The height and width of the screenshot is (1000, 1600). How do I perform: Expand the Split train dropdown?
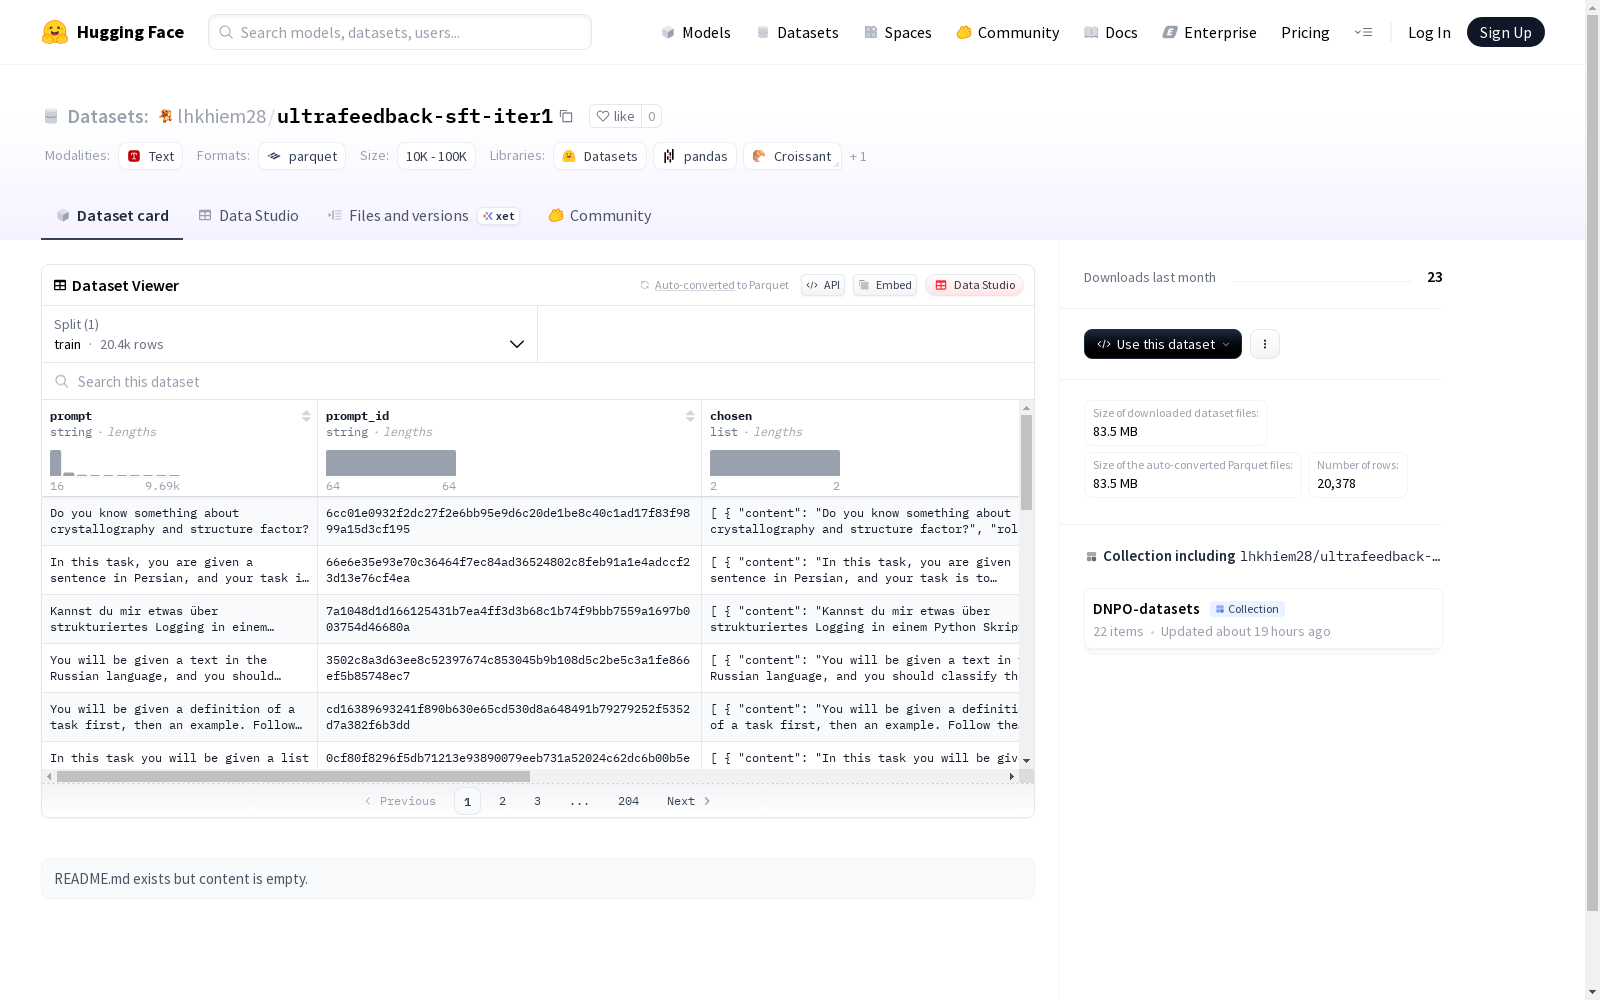click(x=290, y=334)
